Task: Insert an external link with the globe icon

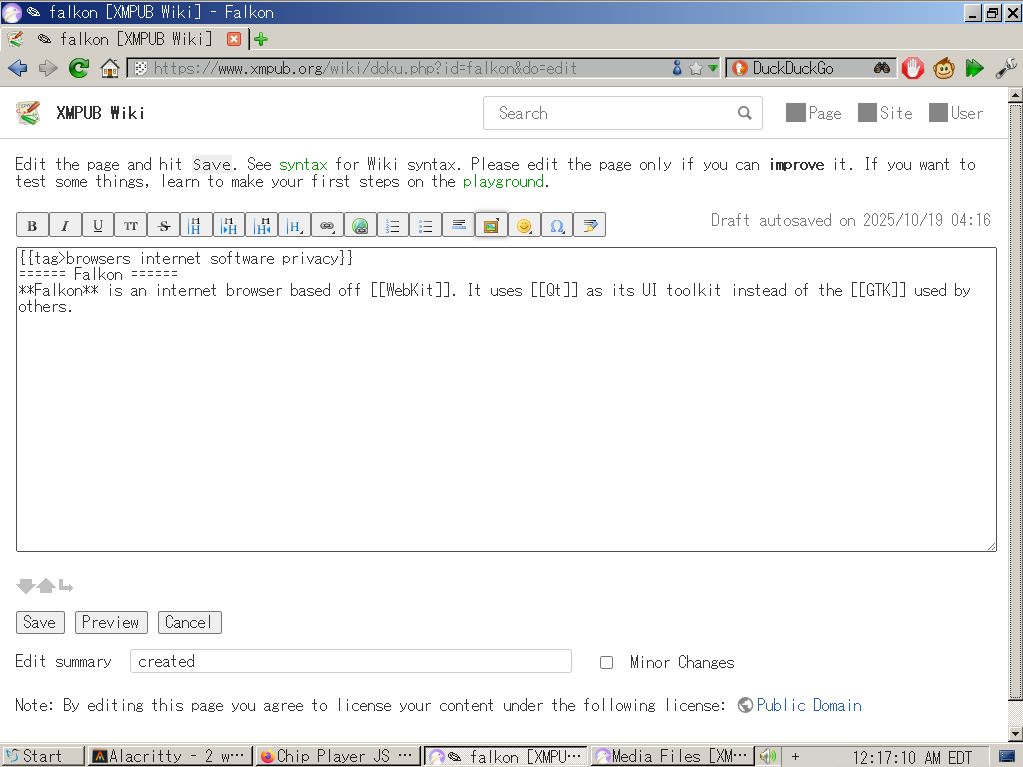Action: [360, 225]
